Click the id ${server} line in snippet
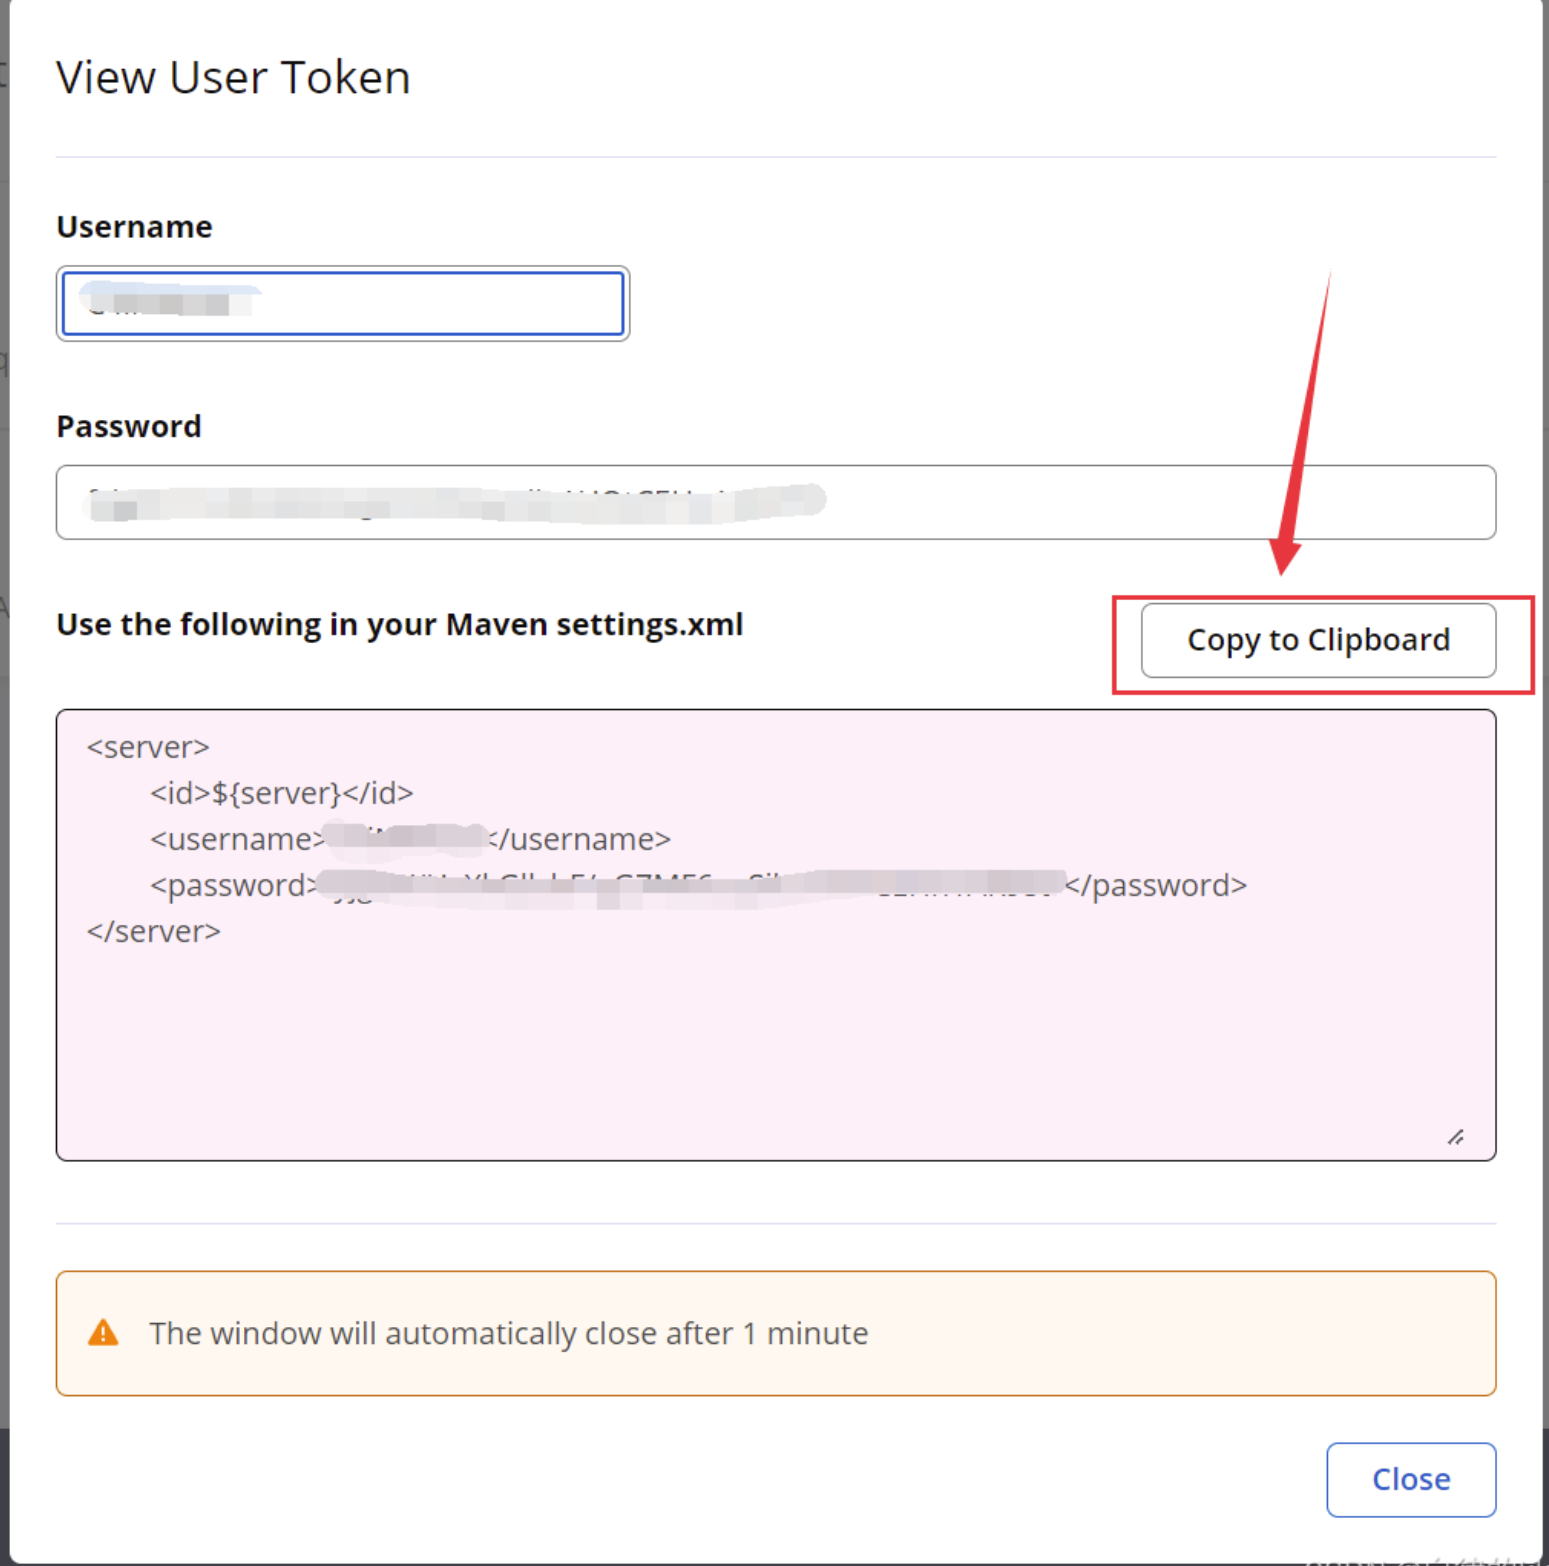Viewport: 1549px width, 1566px height. point(281,793)
